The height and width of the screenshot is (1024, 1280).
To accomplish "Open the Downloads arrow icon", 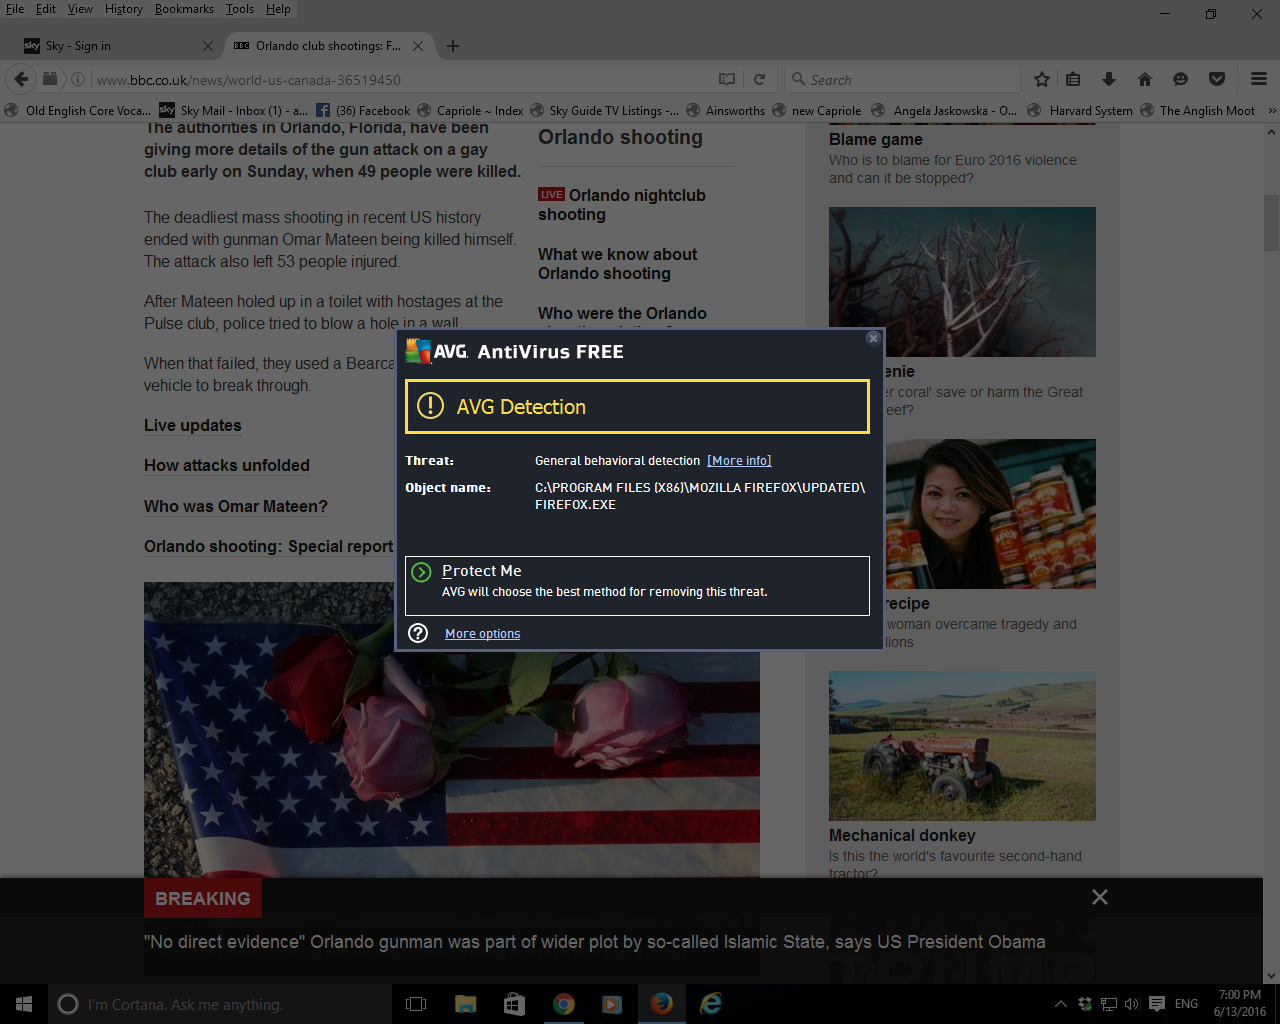I will coord(1108,79).
